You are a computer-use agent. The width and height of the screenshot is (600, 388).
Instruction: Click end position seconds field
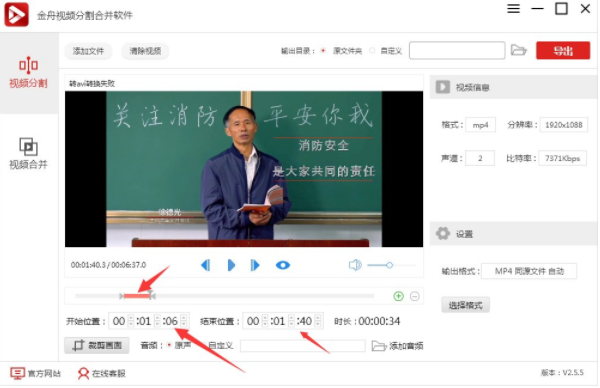(306, 321)
